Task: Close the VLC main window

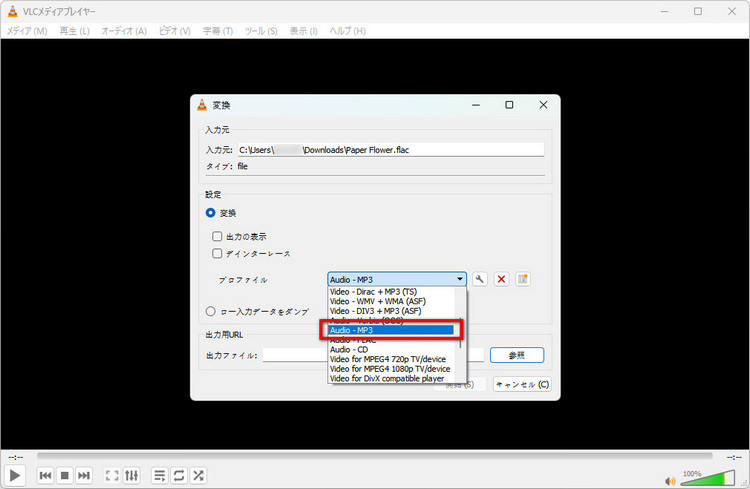Action: coord(732,11)
